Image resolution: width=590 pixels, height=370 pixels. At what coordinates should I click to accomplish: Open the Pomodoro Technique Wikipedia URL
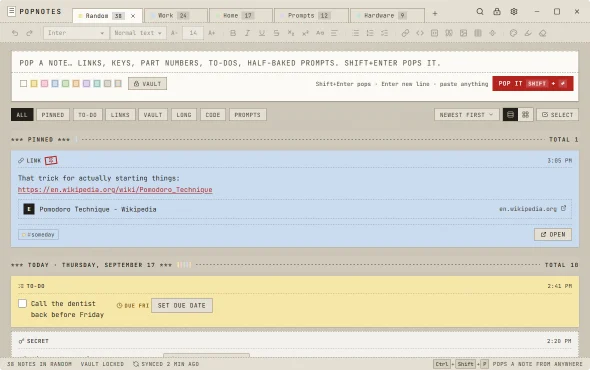(x=115, y=189)
